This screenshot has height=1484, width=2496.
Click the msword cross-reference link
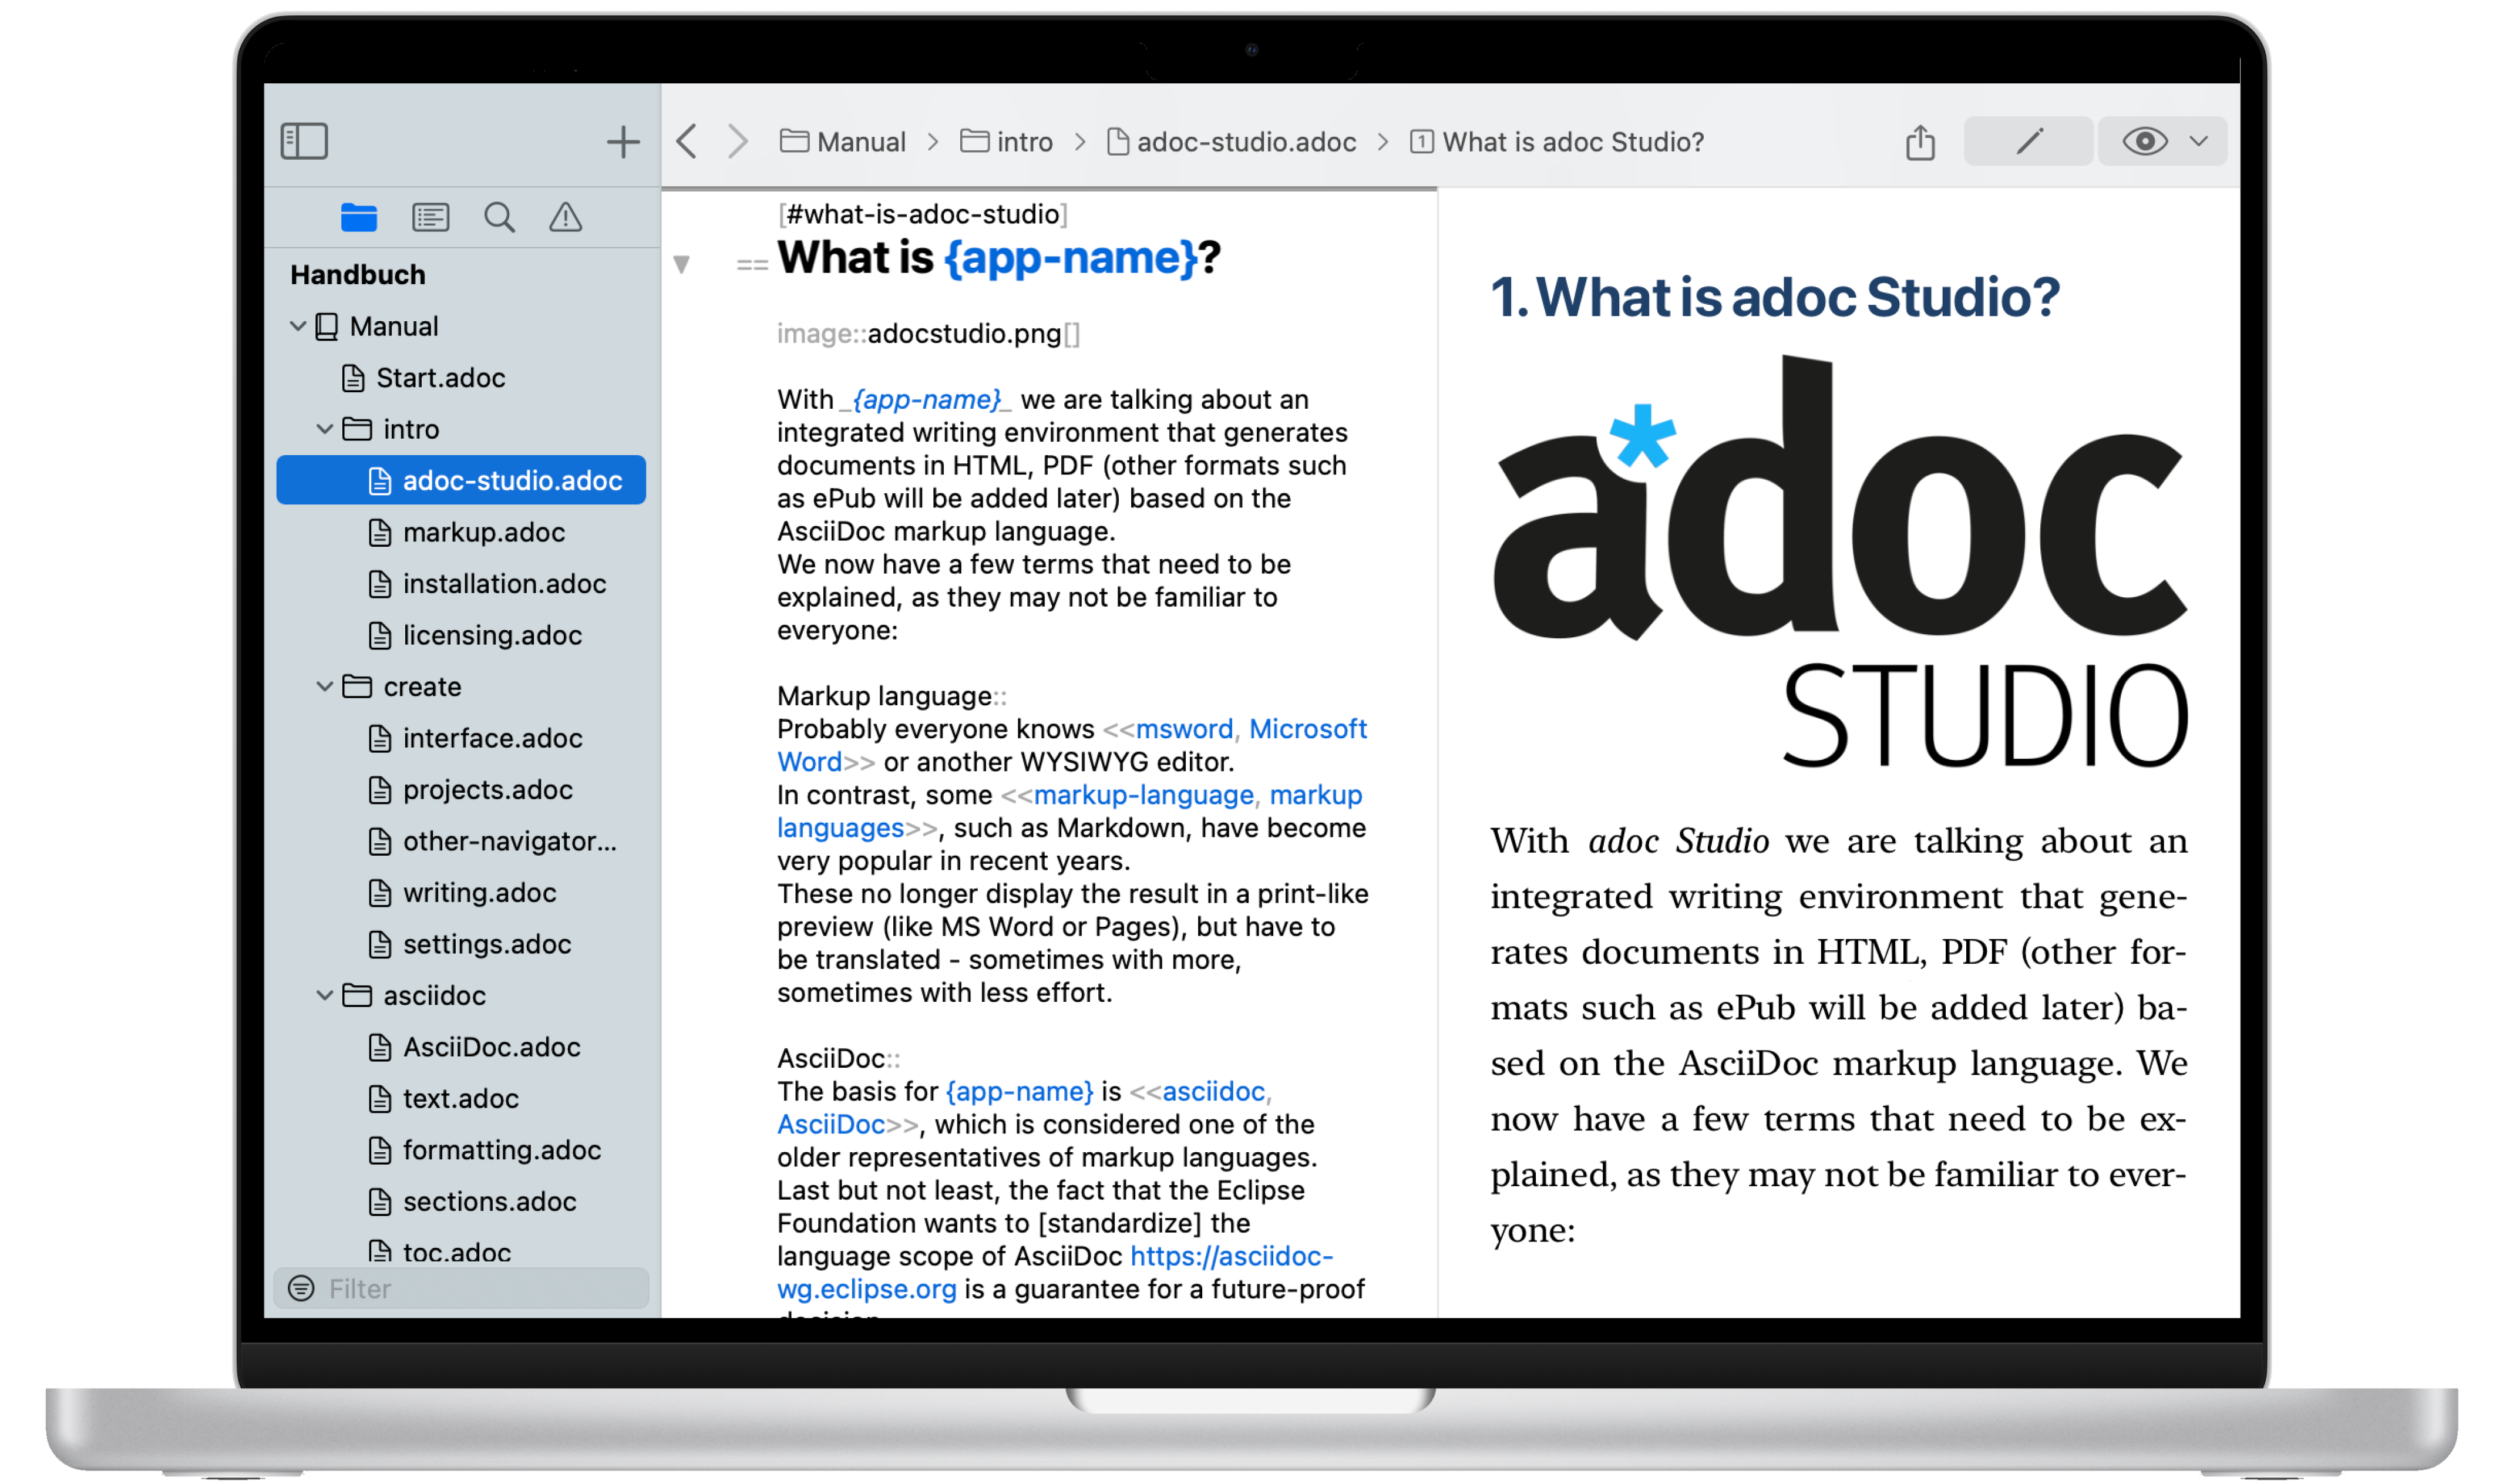click(1183, 729)
